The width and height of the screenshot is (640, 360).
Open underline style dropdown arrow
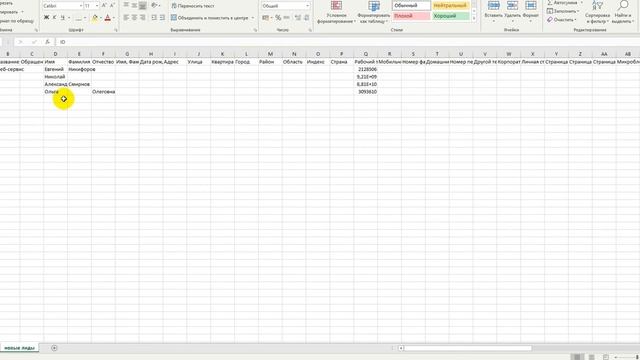(x=68, y=18)
